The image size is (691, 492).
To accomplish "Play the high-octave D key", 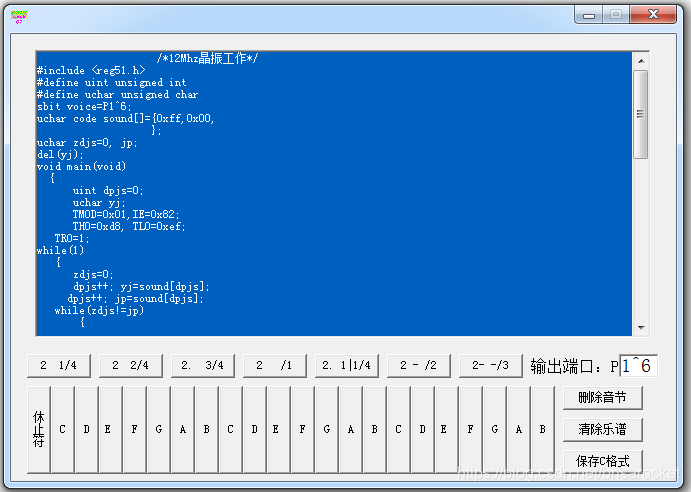I will 422,429.
